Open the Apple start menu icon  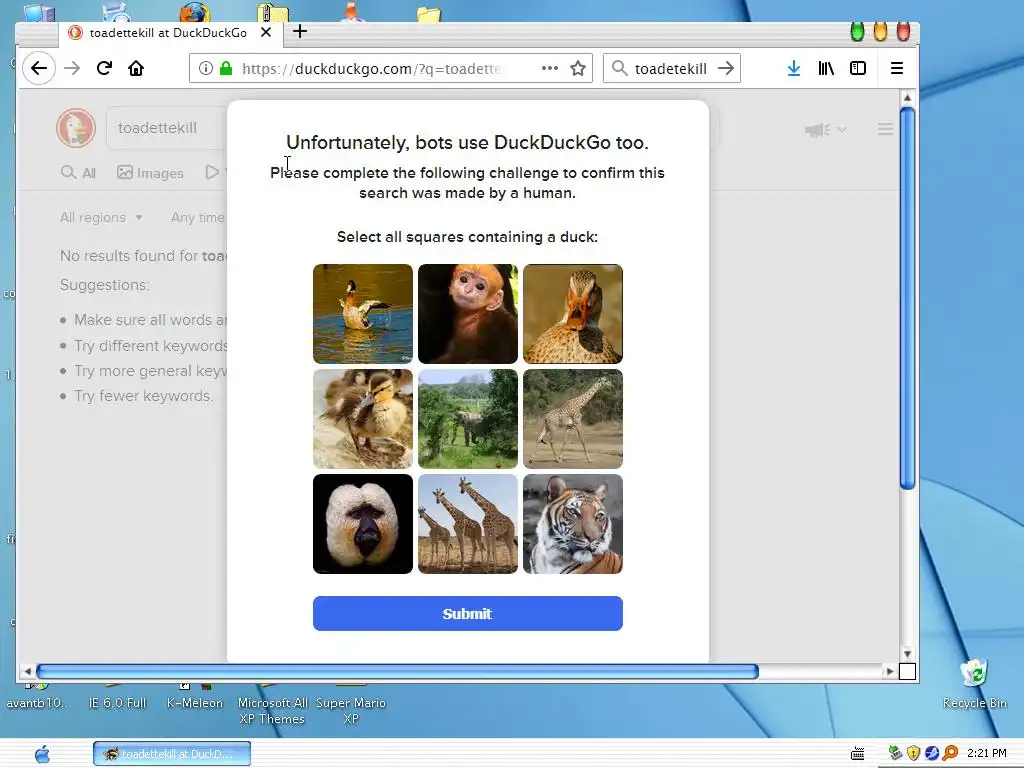[42, 754]
